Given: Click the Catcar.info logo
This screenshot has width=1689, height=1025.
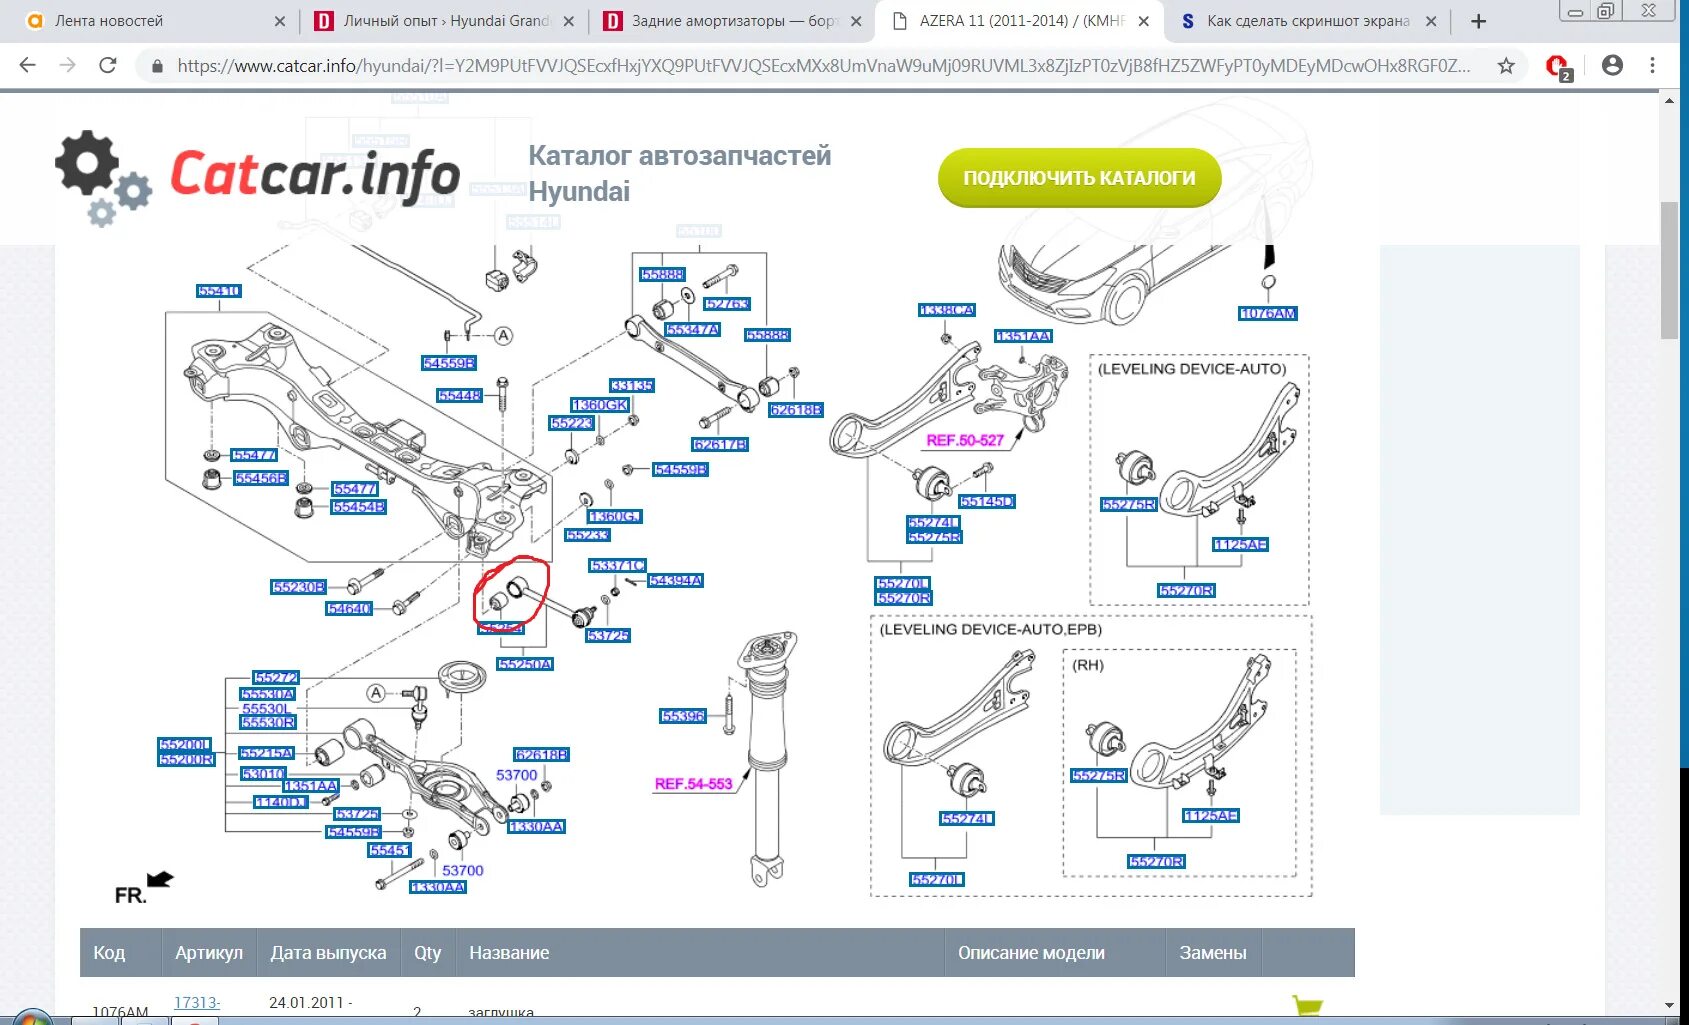Looking at the screenshot, I should pos(257,177).
